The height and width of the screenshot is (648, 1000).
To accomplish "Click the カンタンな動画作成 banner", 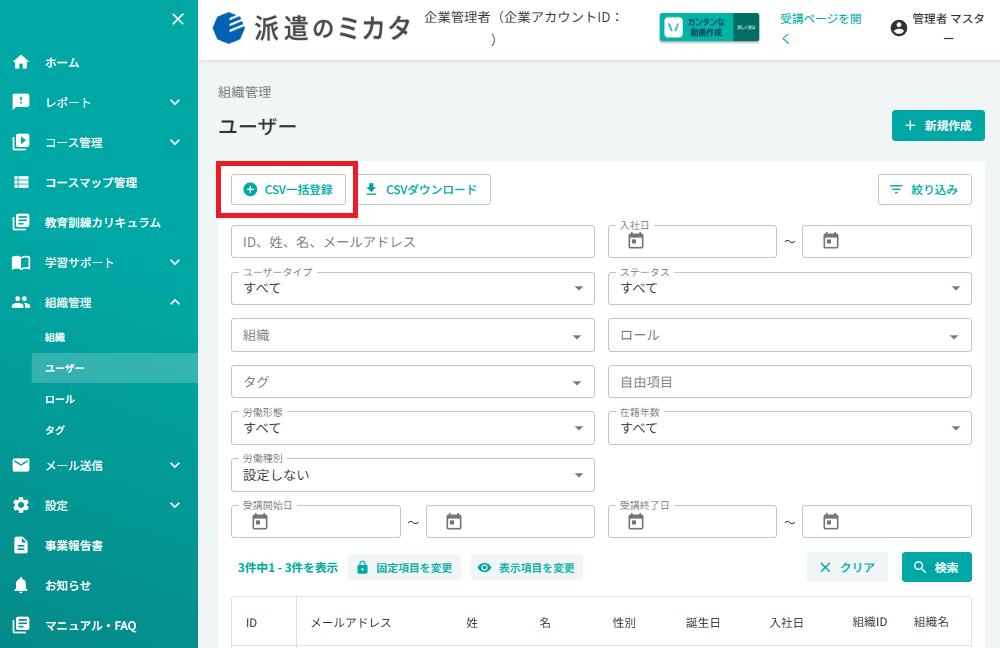I will tap(709, 27).
